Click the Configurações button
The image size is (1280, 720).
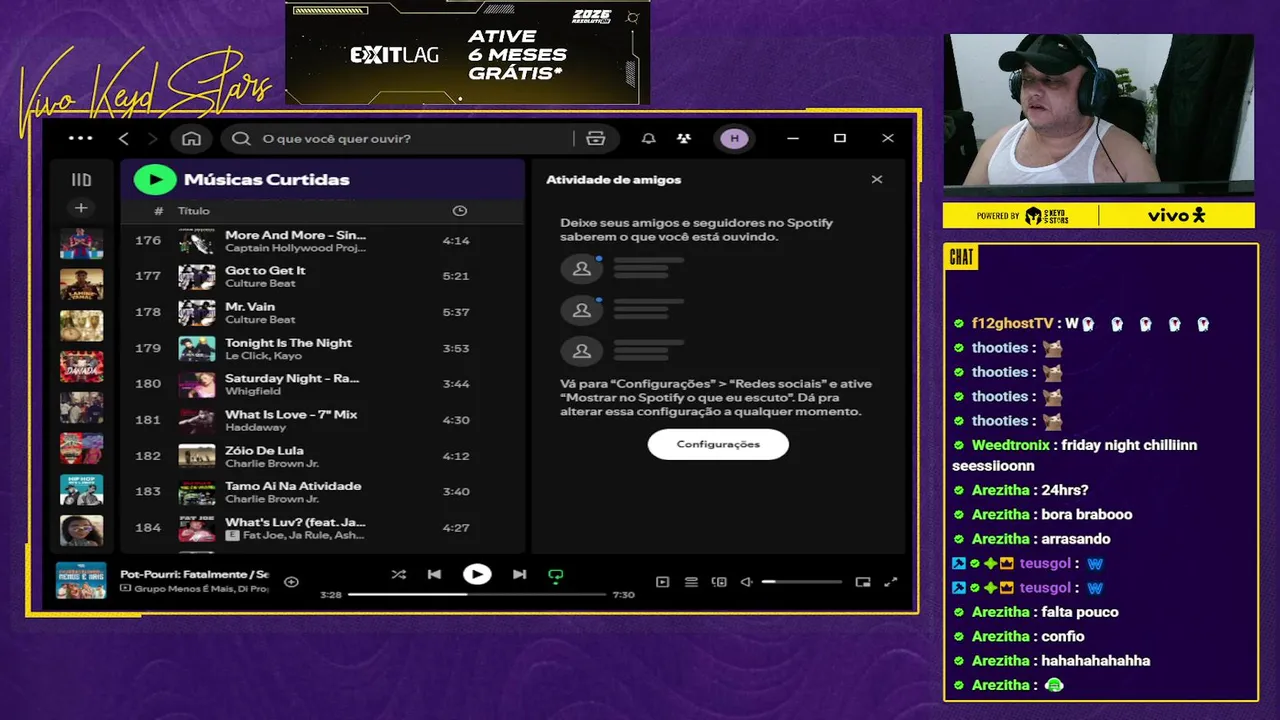click(x=718, y=444)
